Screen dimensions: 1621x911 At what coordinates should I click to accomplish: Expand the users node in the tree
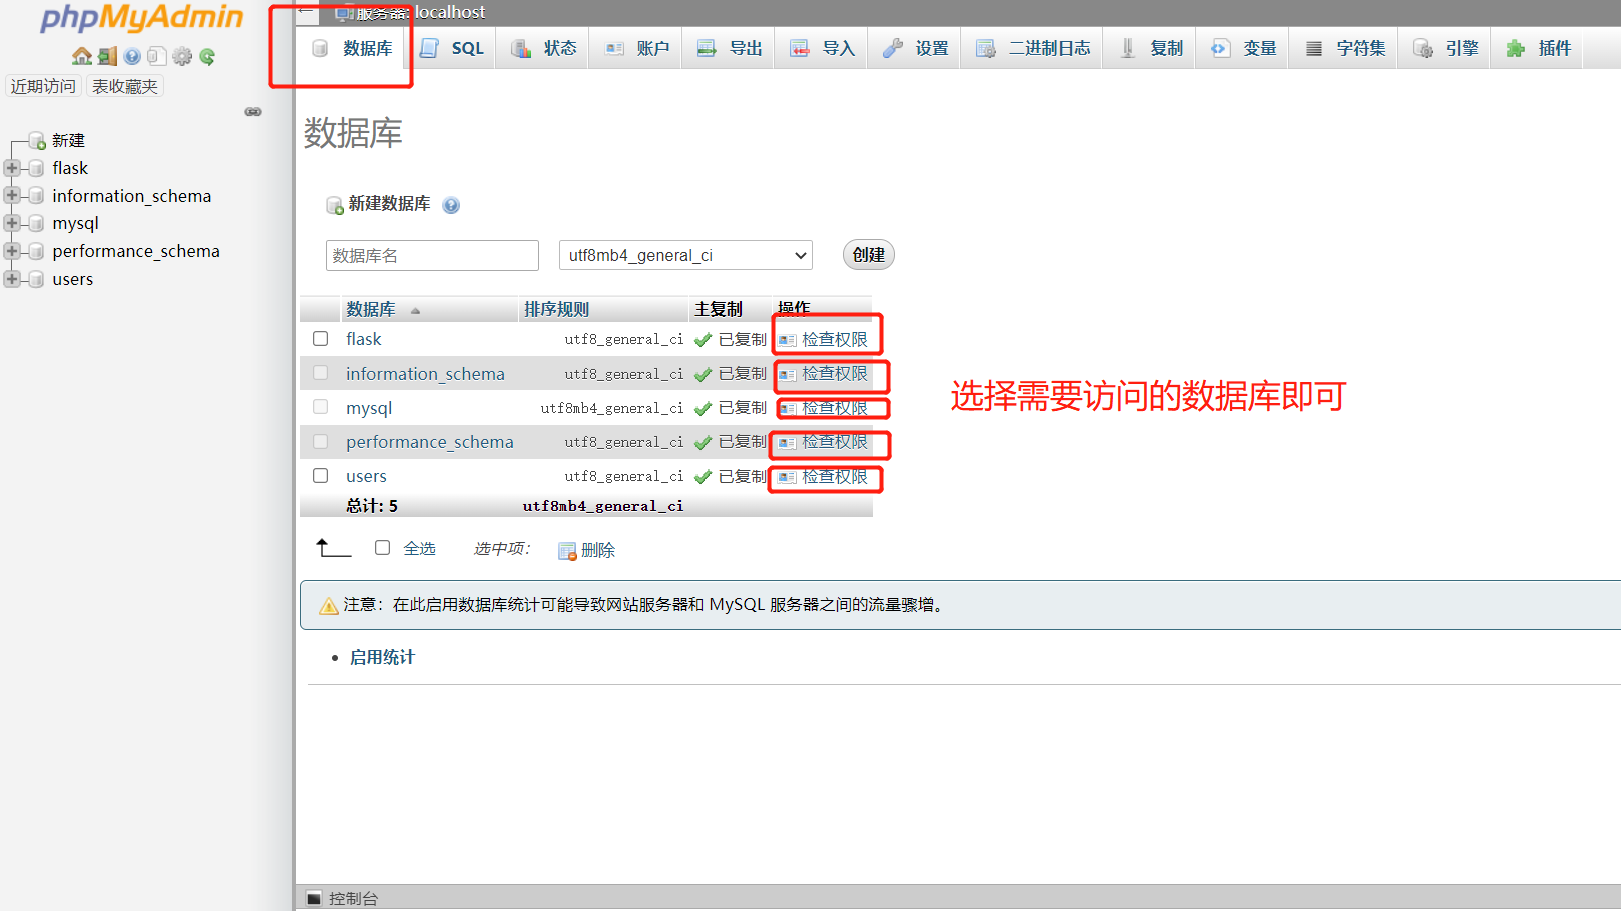(x=11, y=279)
